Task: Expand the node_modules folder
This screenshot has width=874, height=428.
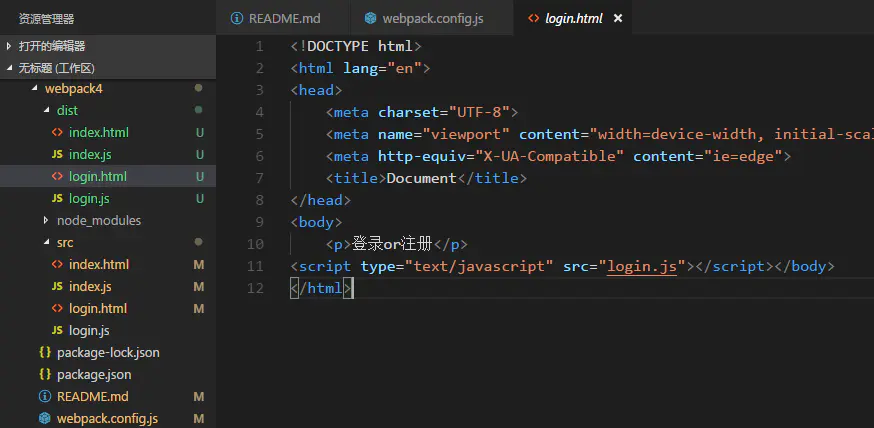Action: pos(108,221)
